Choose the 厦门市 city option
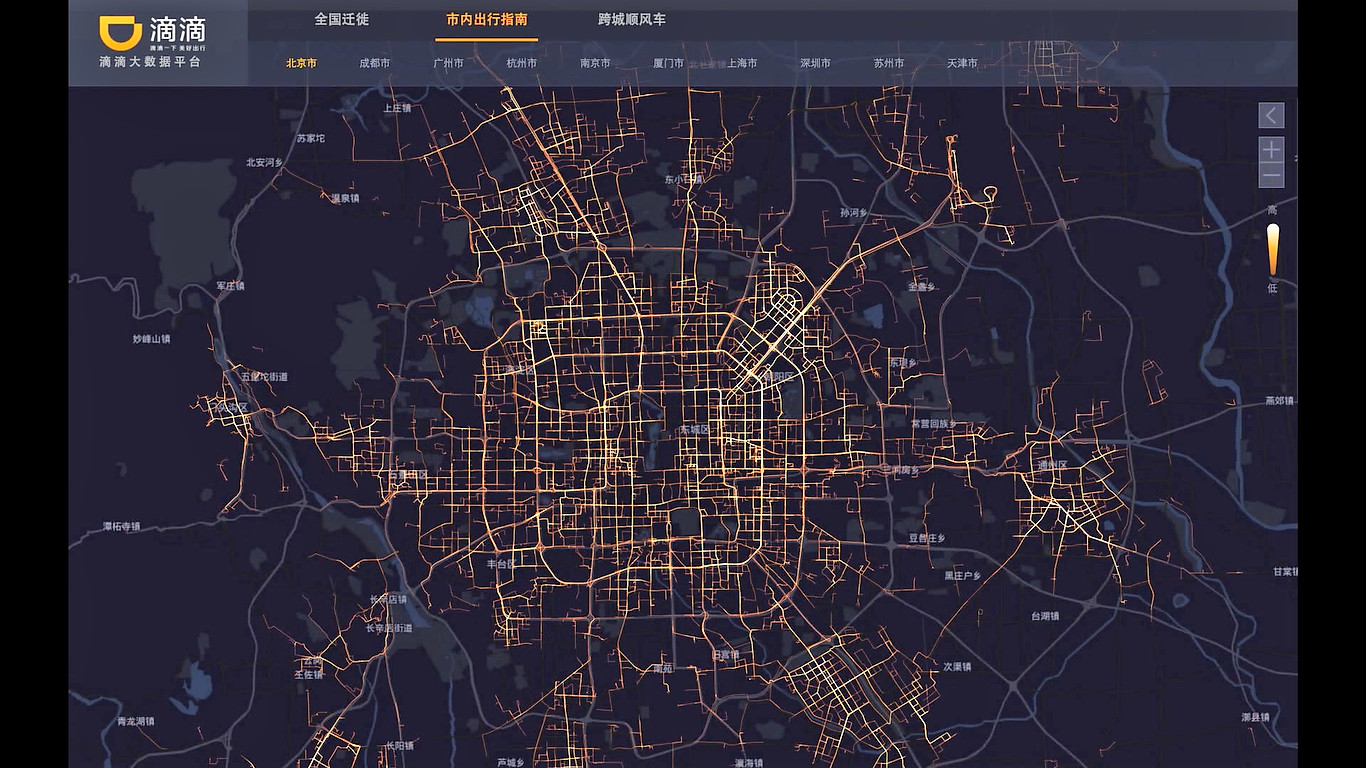The width and height of the screenshot is (1366, 768). pyautogui.click(x=668, y=63)
